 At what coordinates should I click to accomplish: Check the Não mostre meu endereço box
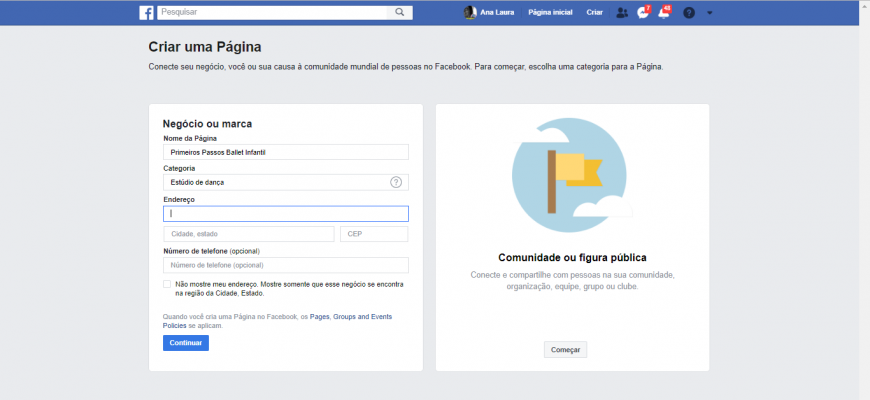click(x=167, y=284)
